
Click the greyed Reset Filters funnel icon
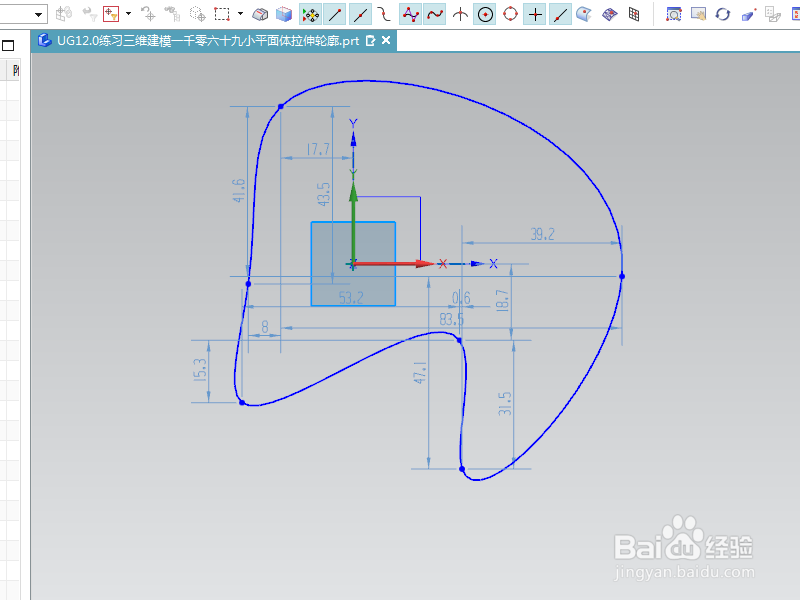(x=90, y=14)
